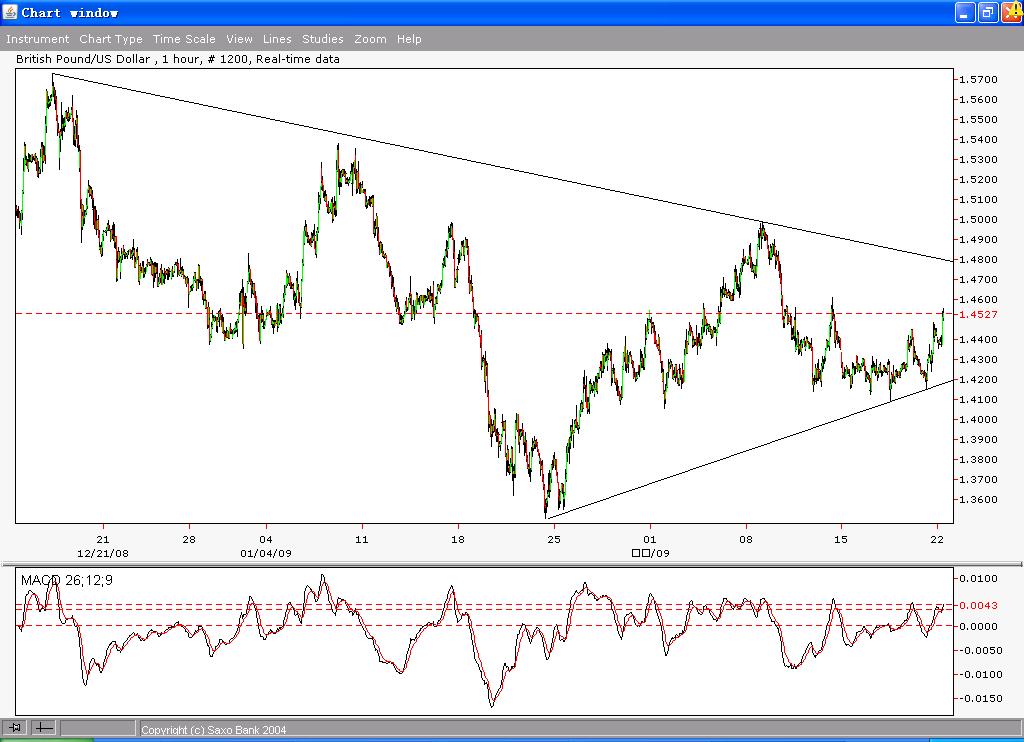Viewport: 1024px width, 742px height.
Task: Open the Instrument menu
Action: (37, 39)
